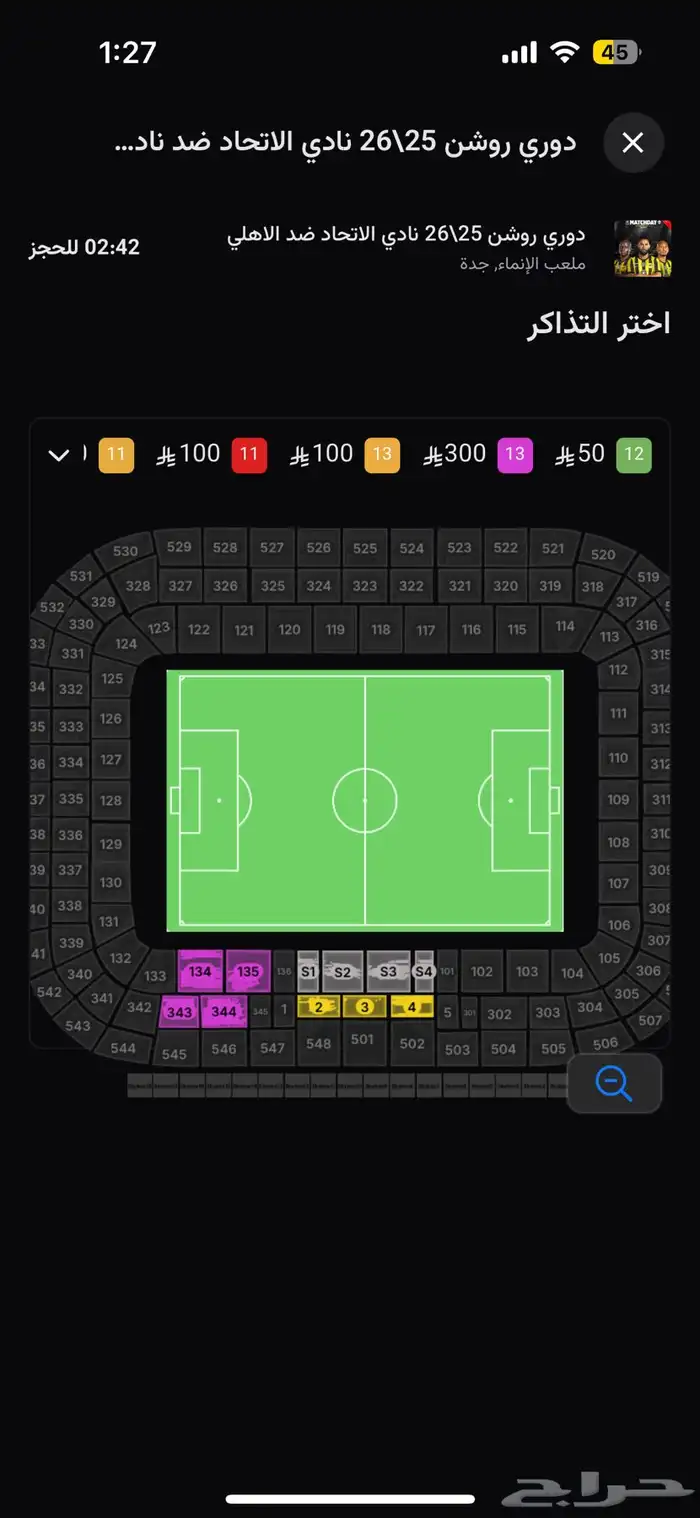Tap the orange 13 category badge
This screenshot has width=700, height=1518.
click(x=382, y=455)
